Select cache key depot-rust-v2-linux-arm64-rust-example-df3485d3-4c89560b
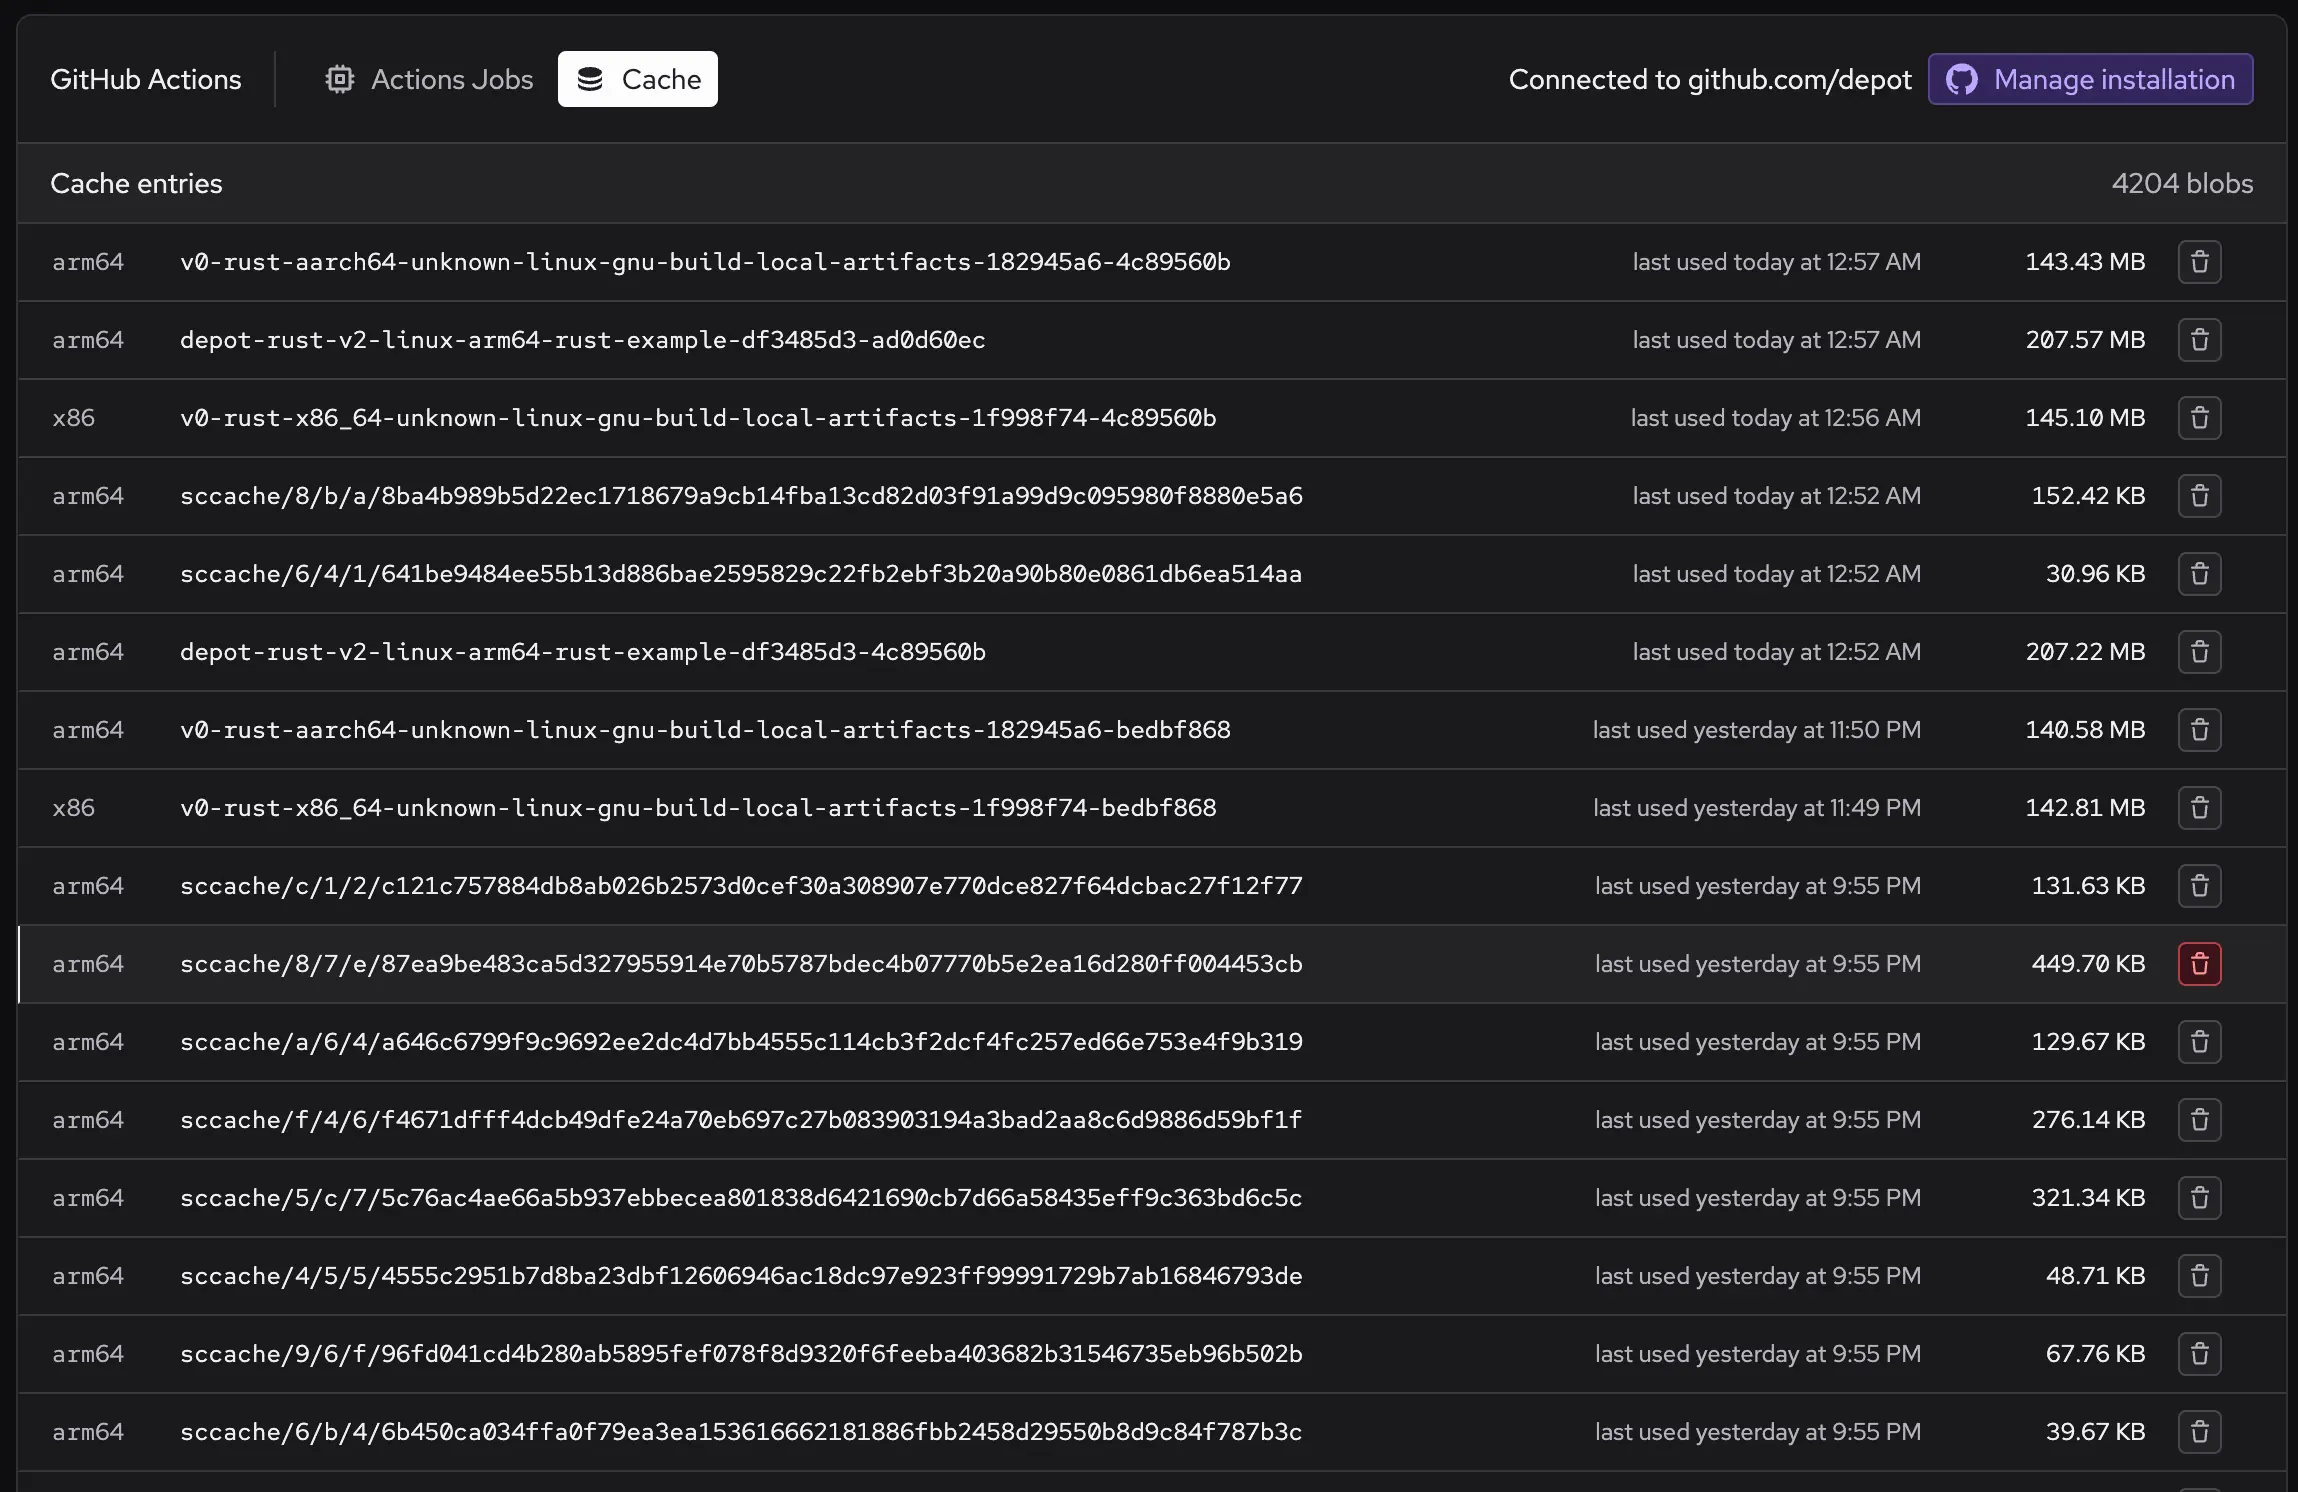The width and height of the screenshot is (2298, 1492). 582,652
